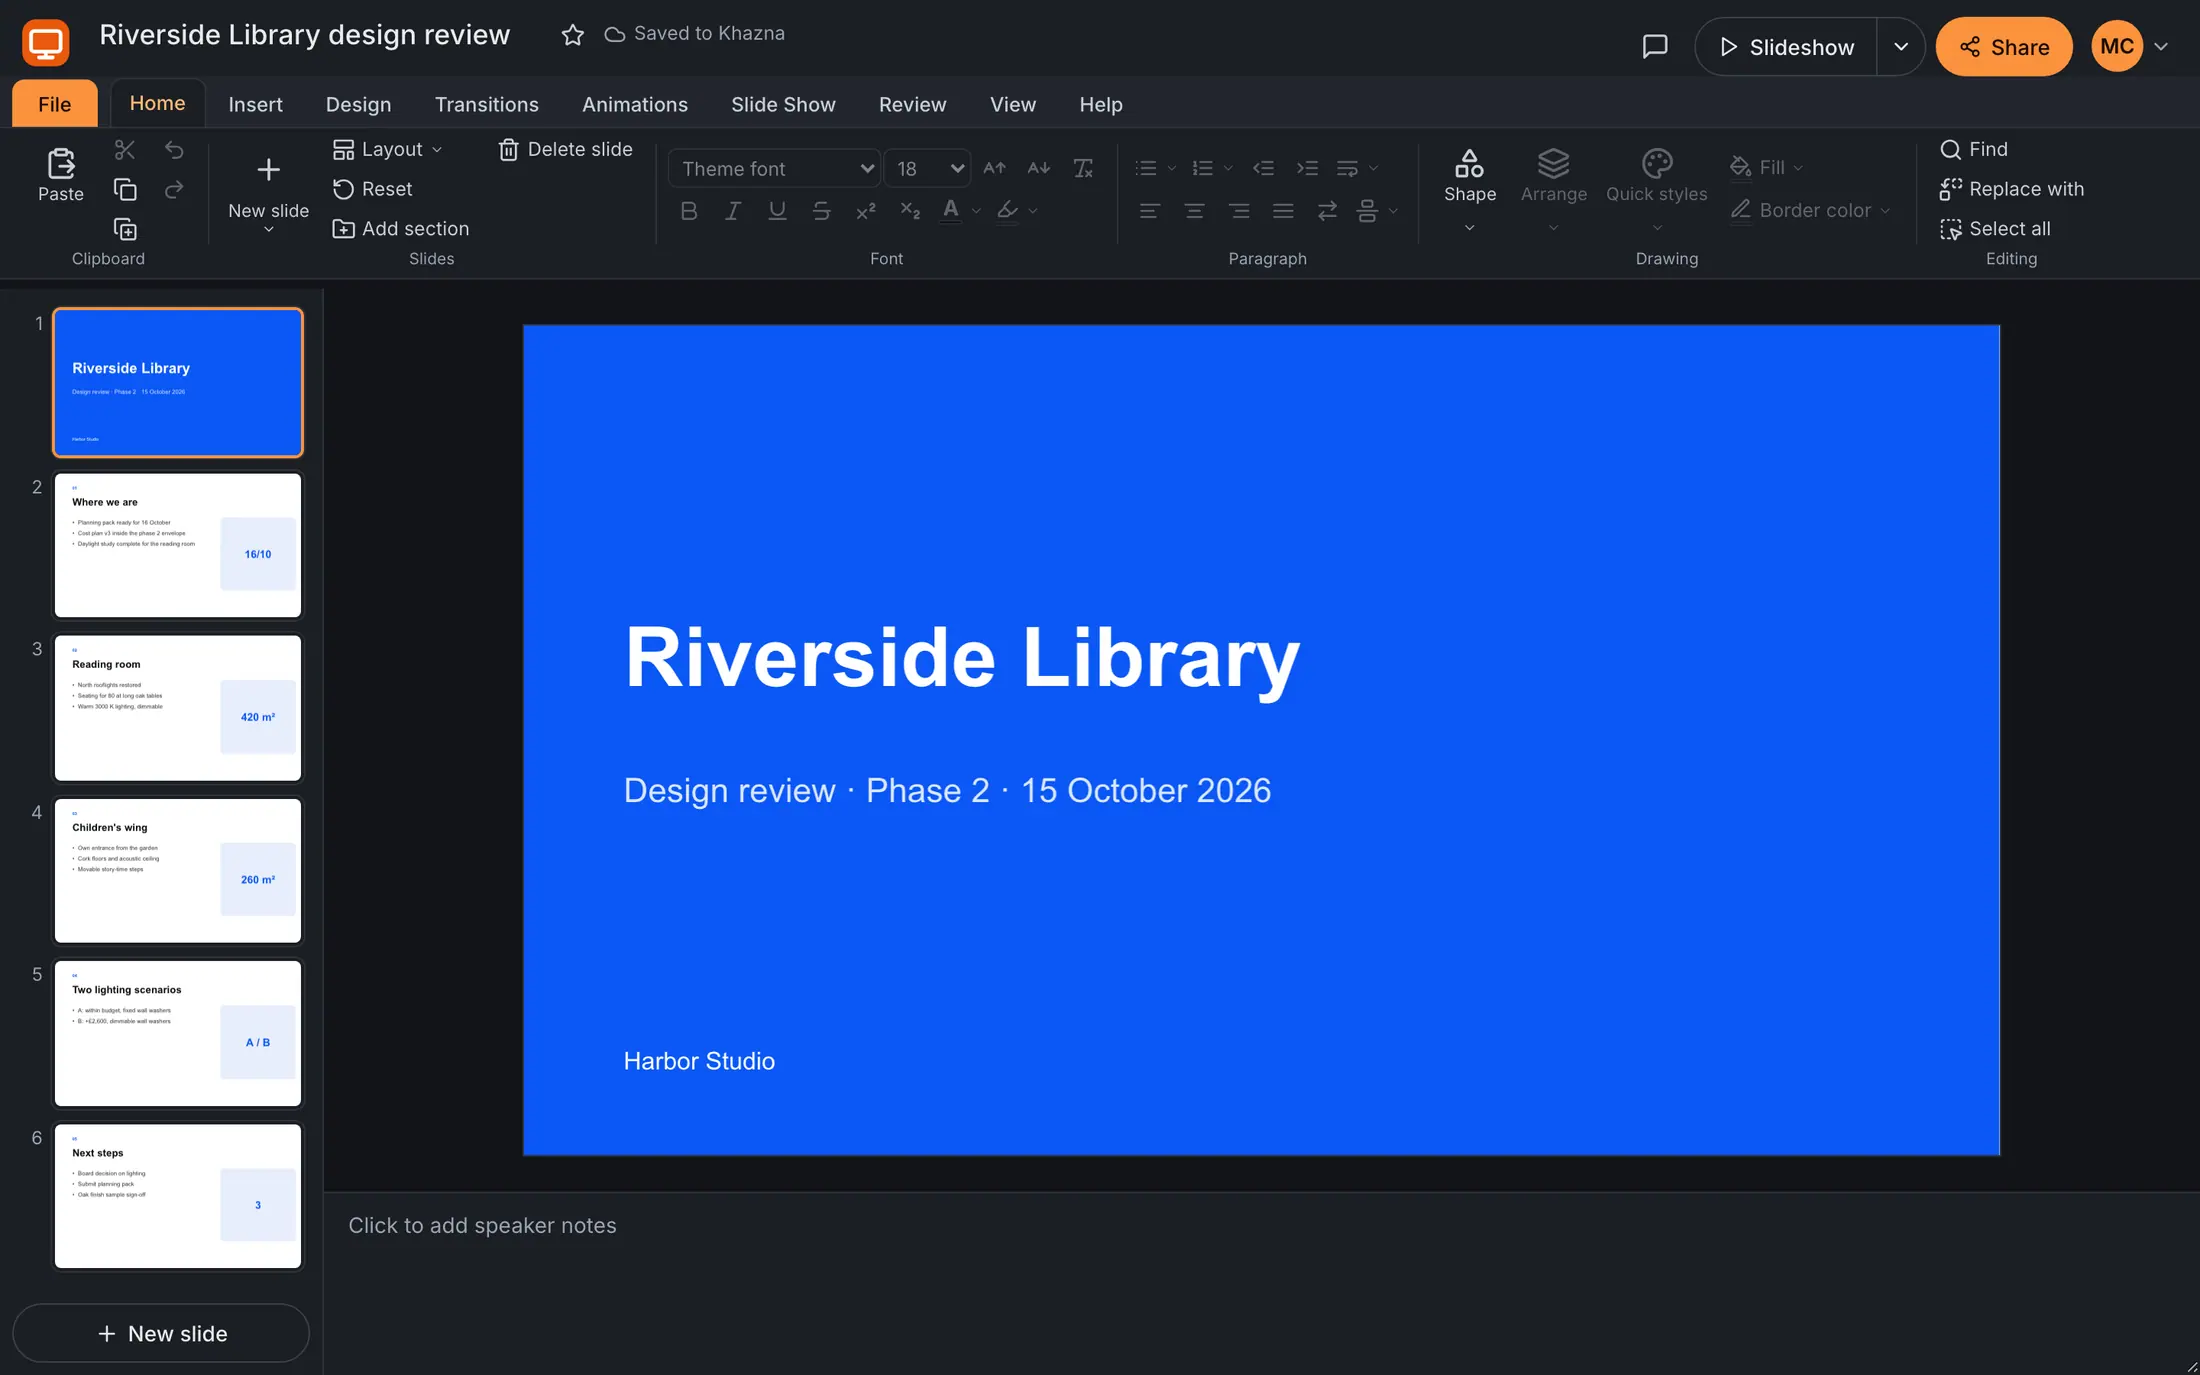Open the comments speech bubble icon

tap(1655, 47)
